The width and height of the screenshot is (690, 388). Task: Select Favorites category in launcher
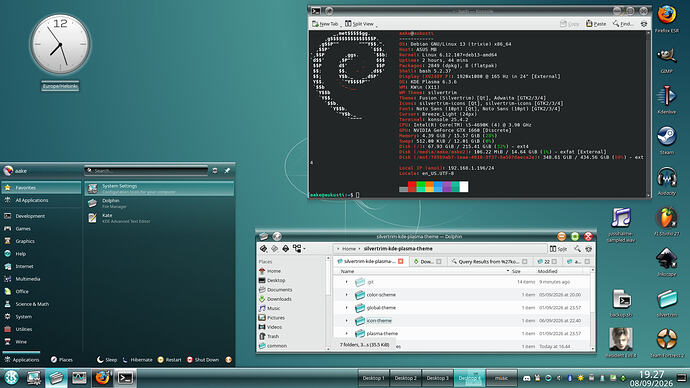41,188
